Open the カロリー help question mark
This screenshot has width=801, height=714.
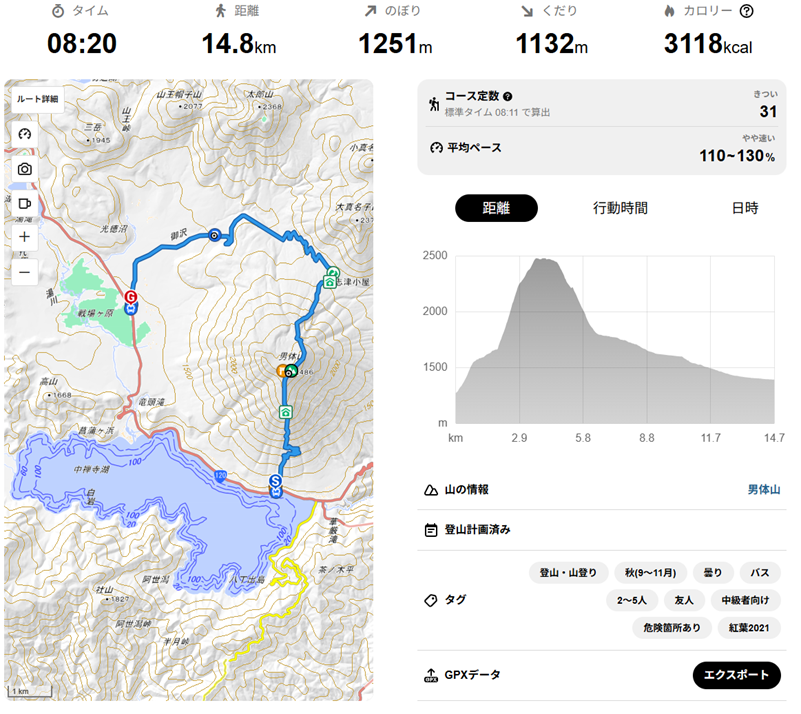(746, 12)
